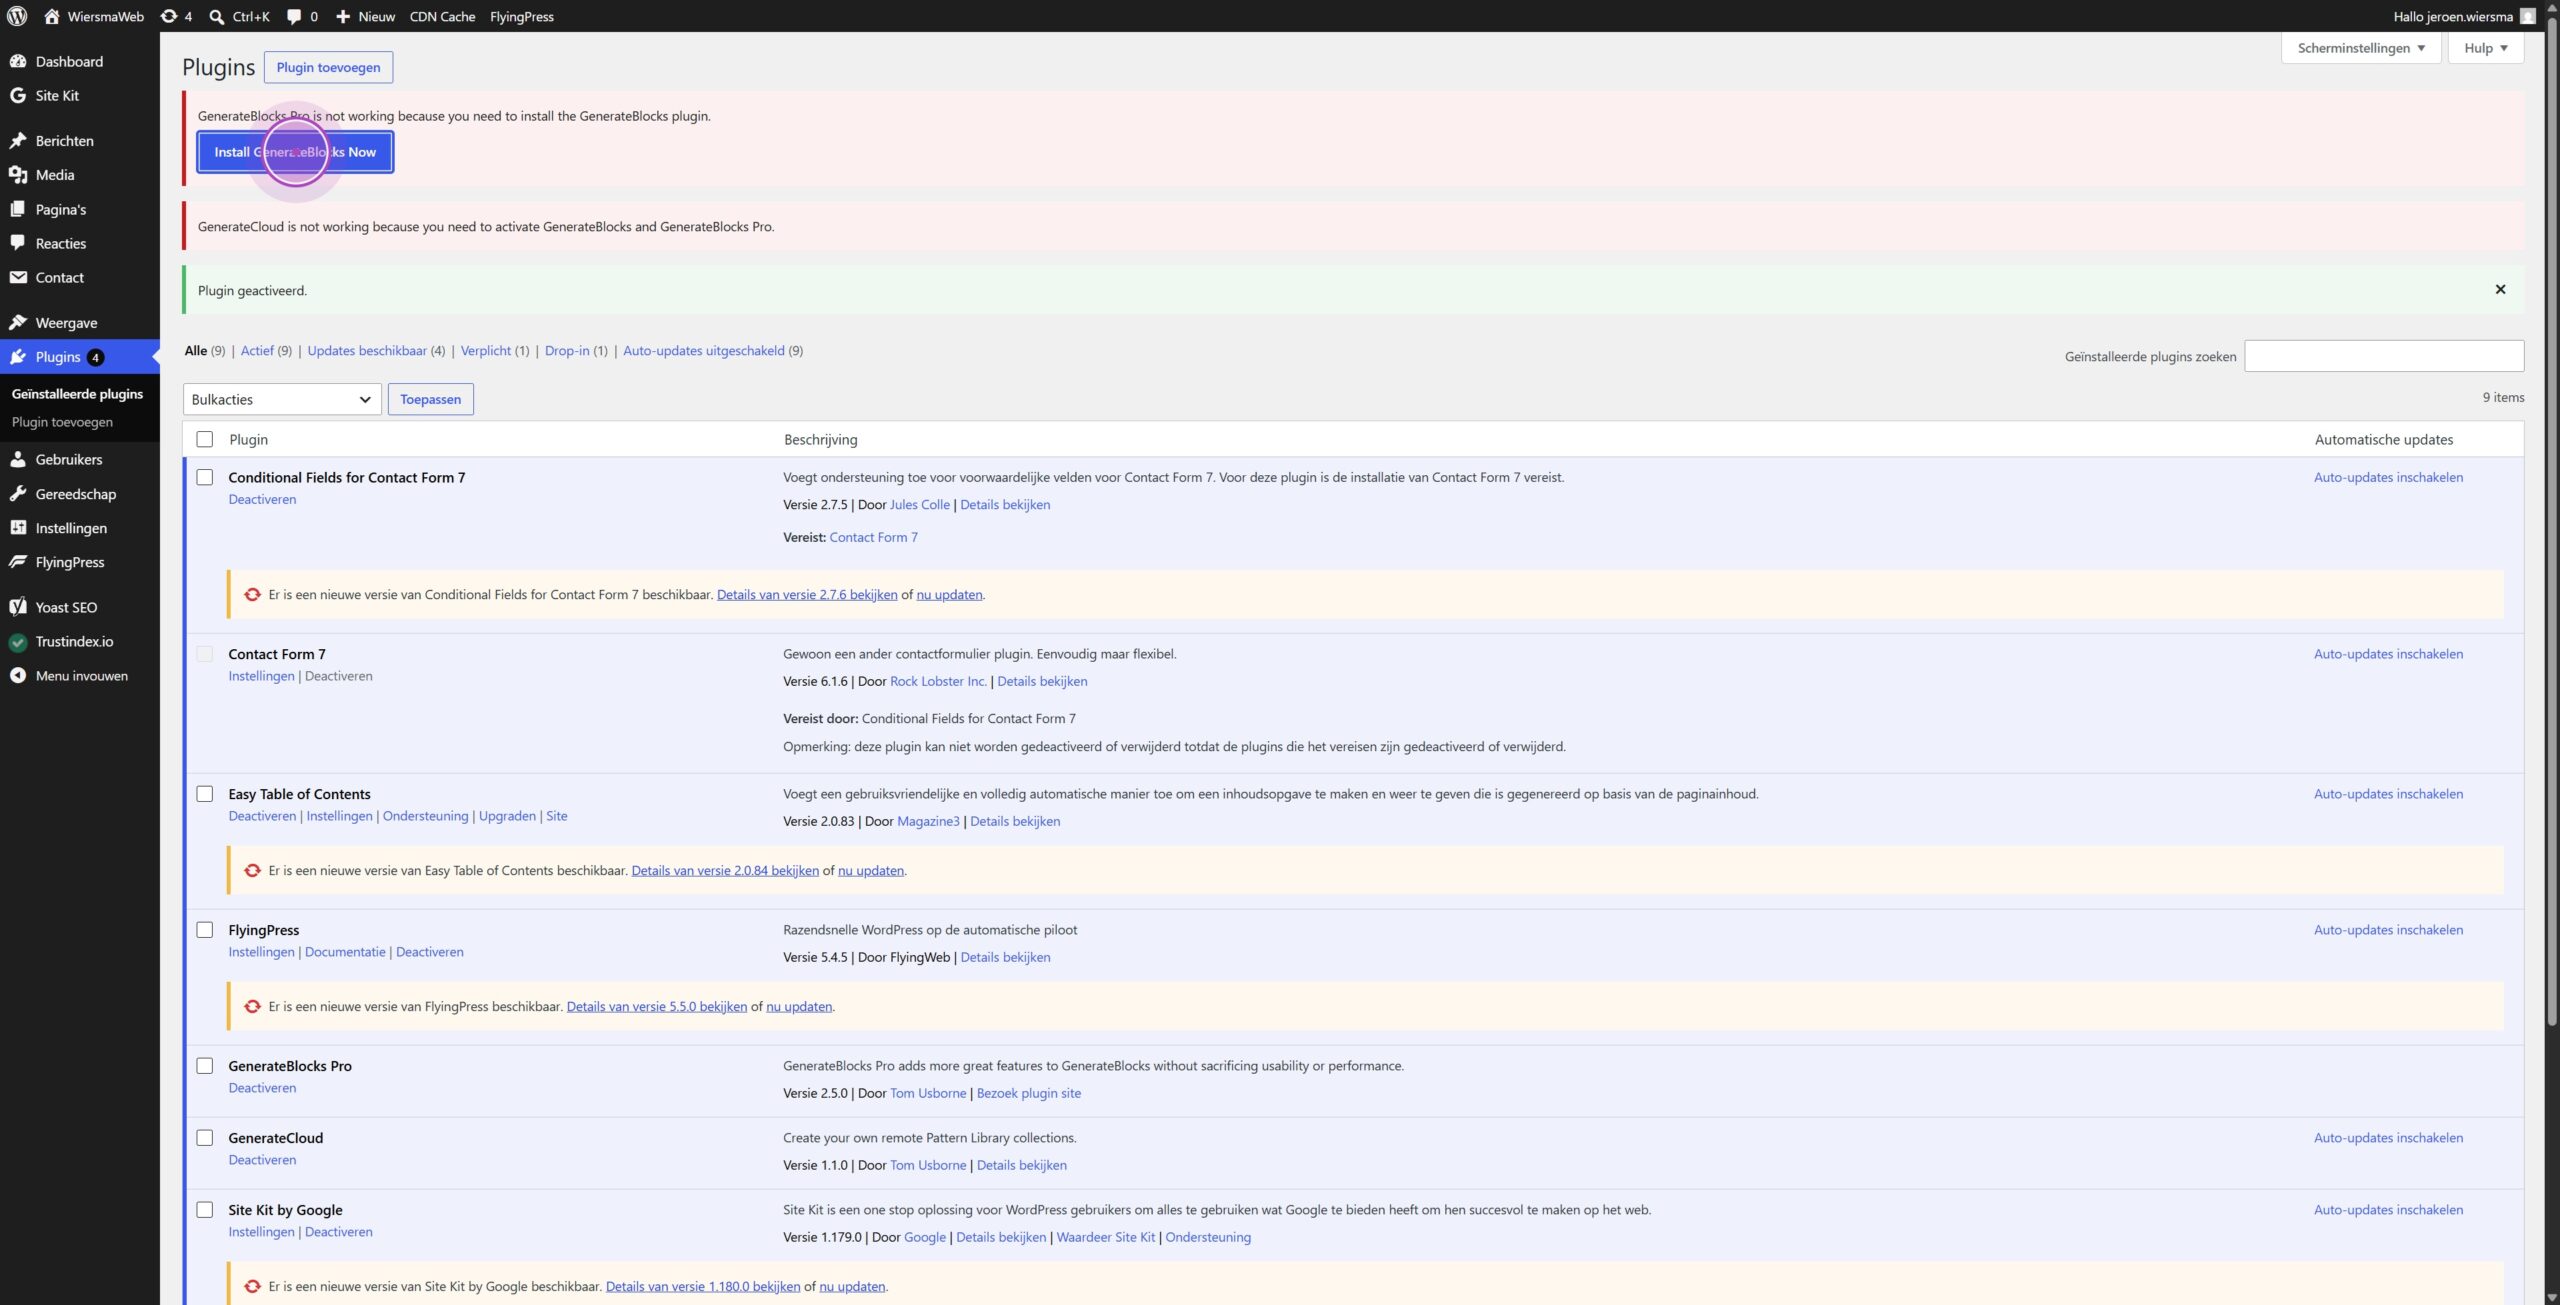The image size is (2560, 1305).
Task: Check the GenerateBlocks Pro checkbox
Action: (205, 1065)
